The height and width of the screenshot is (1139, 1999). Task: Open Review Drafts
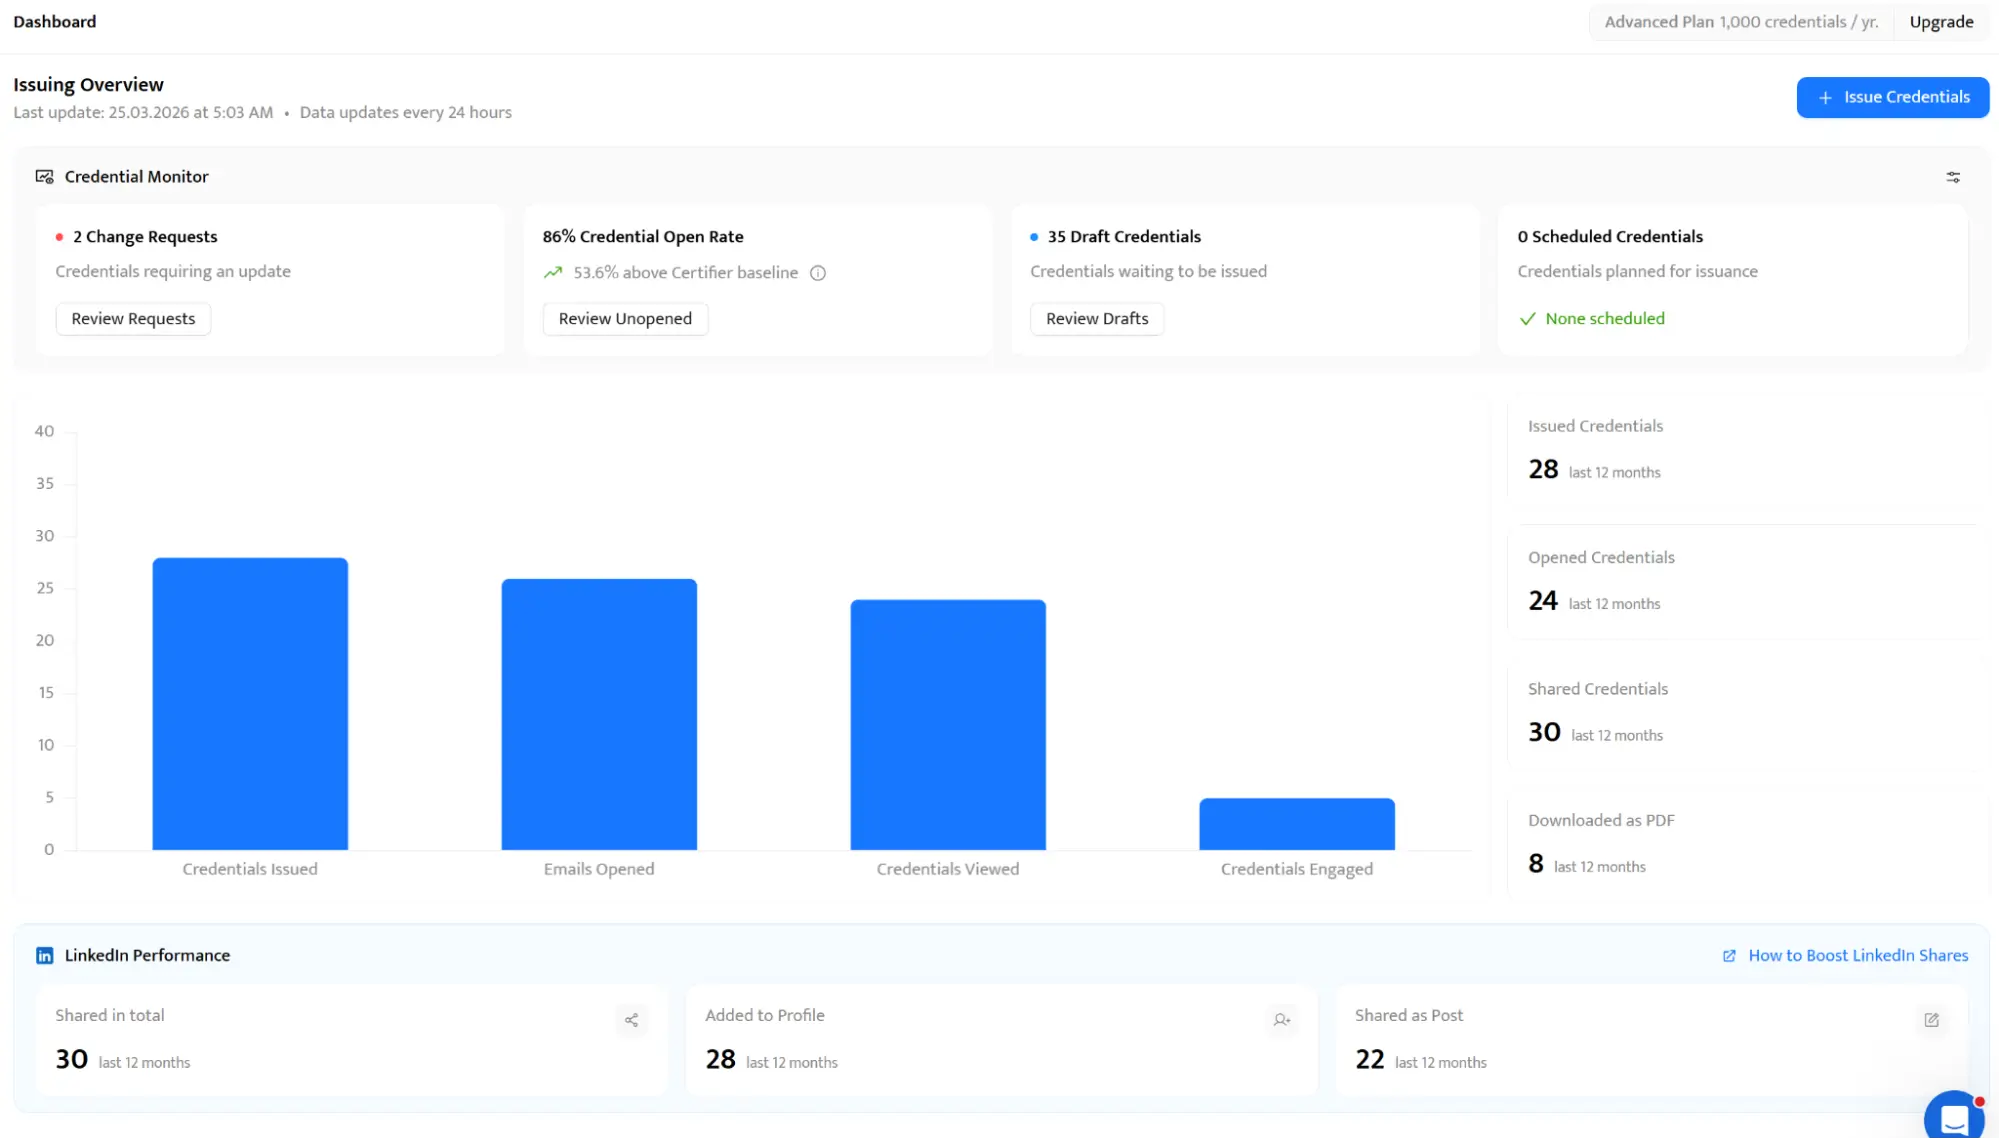tap(1096, 319)
